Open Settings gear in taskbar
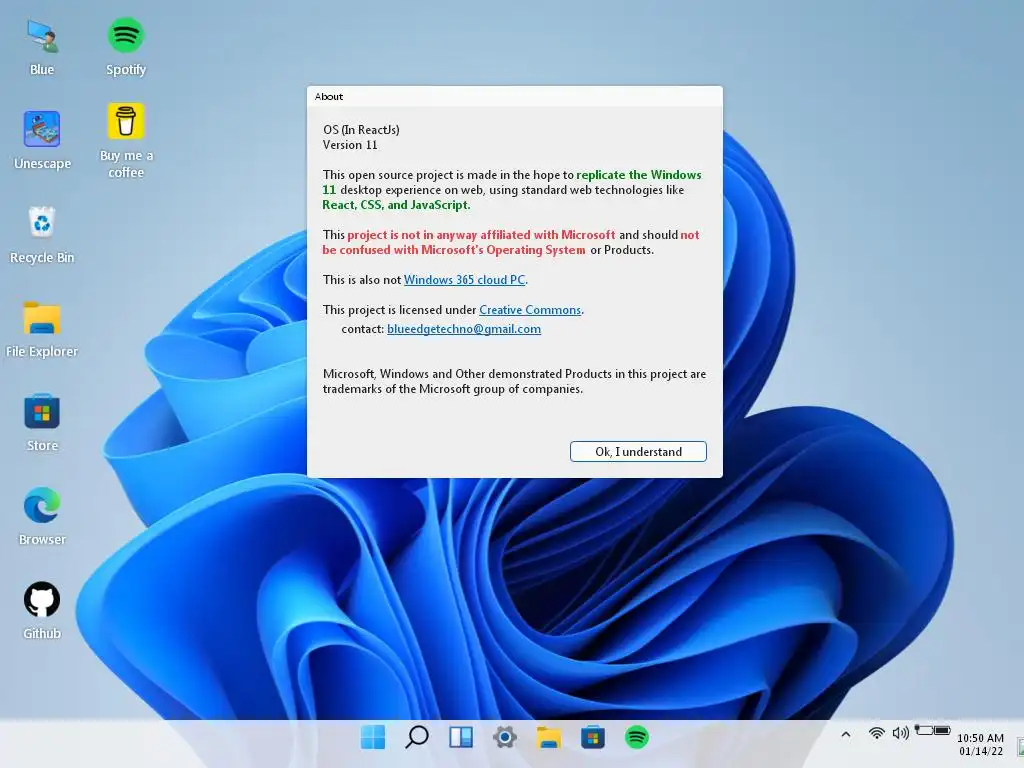Viewport: 1024px width, 768px height. pos(505,737)
